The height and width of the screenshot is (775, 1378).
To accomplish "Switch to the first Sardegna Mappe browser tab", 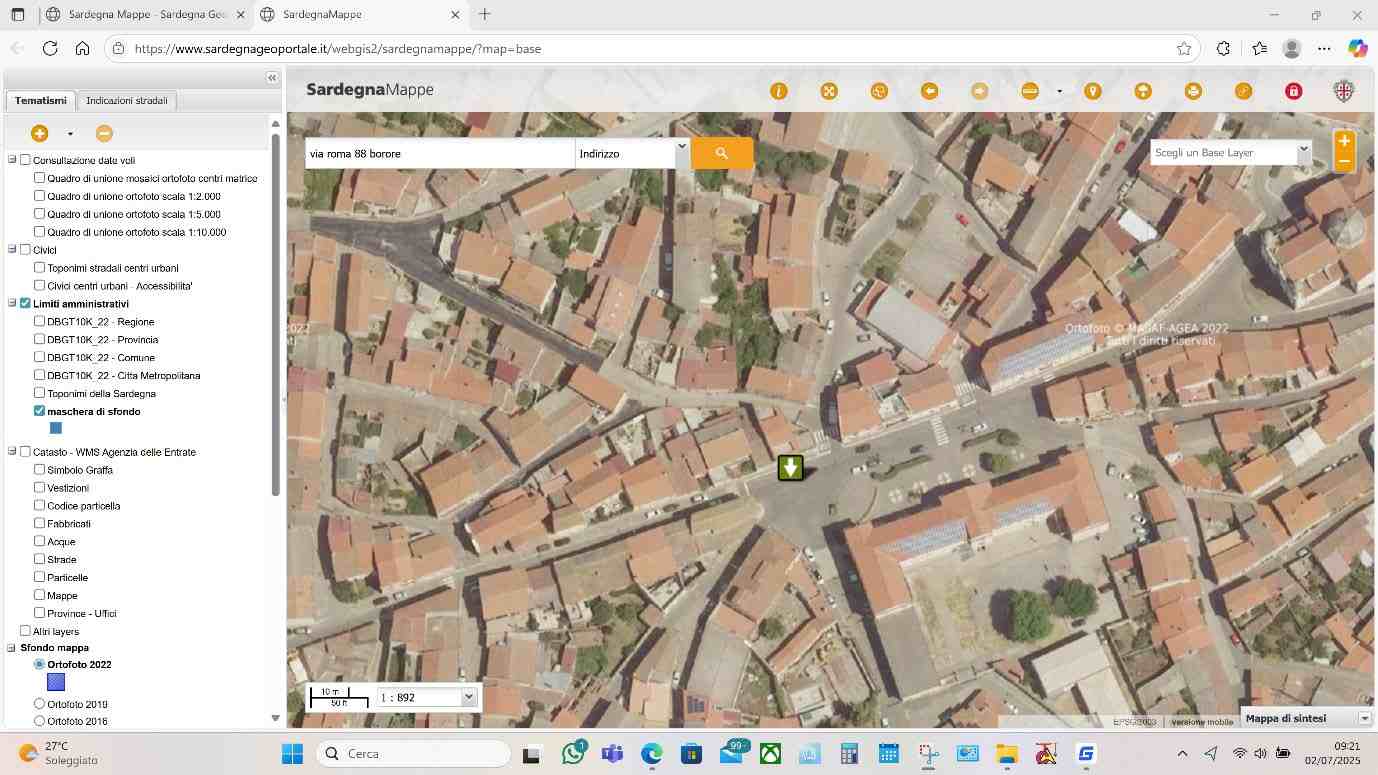I will [143, 15].
